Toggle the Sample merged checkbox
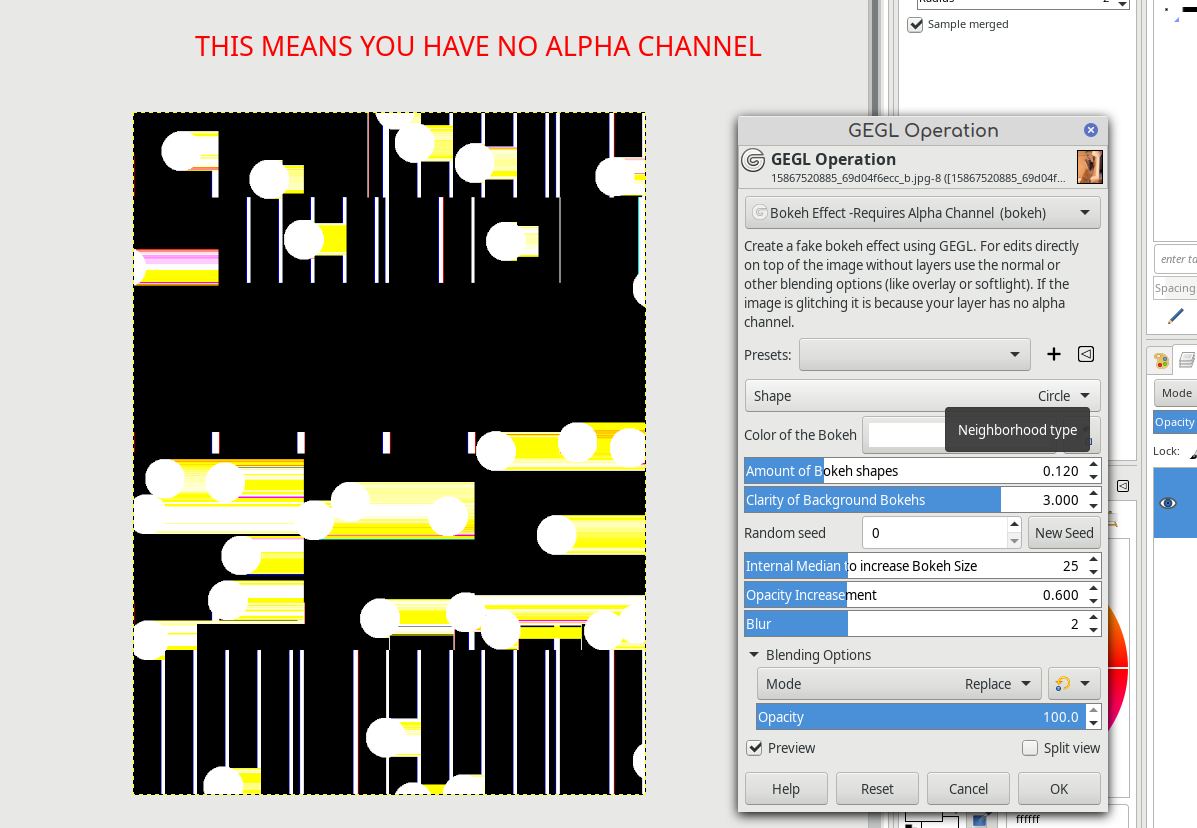 click(x=915, y=24)
